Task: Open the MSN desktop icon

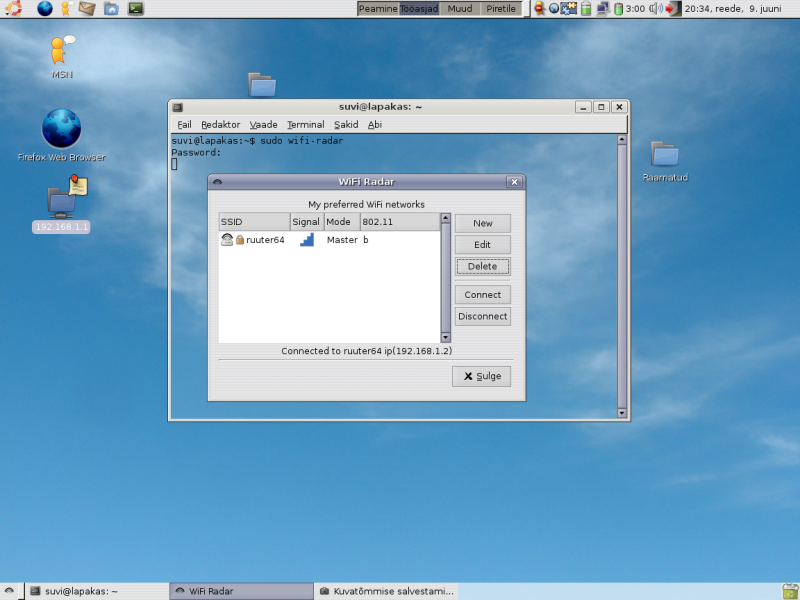Action: (x=62, y=57)
